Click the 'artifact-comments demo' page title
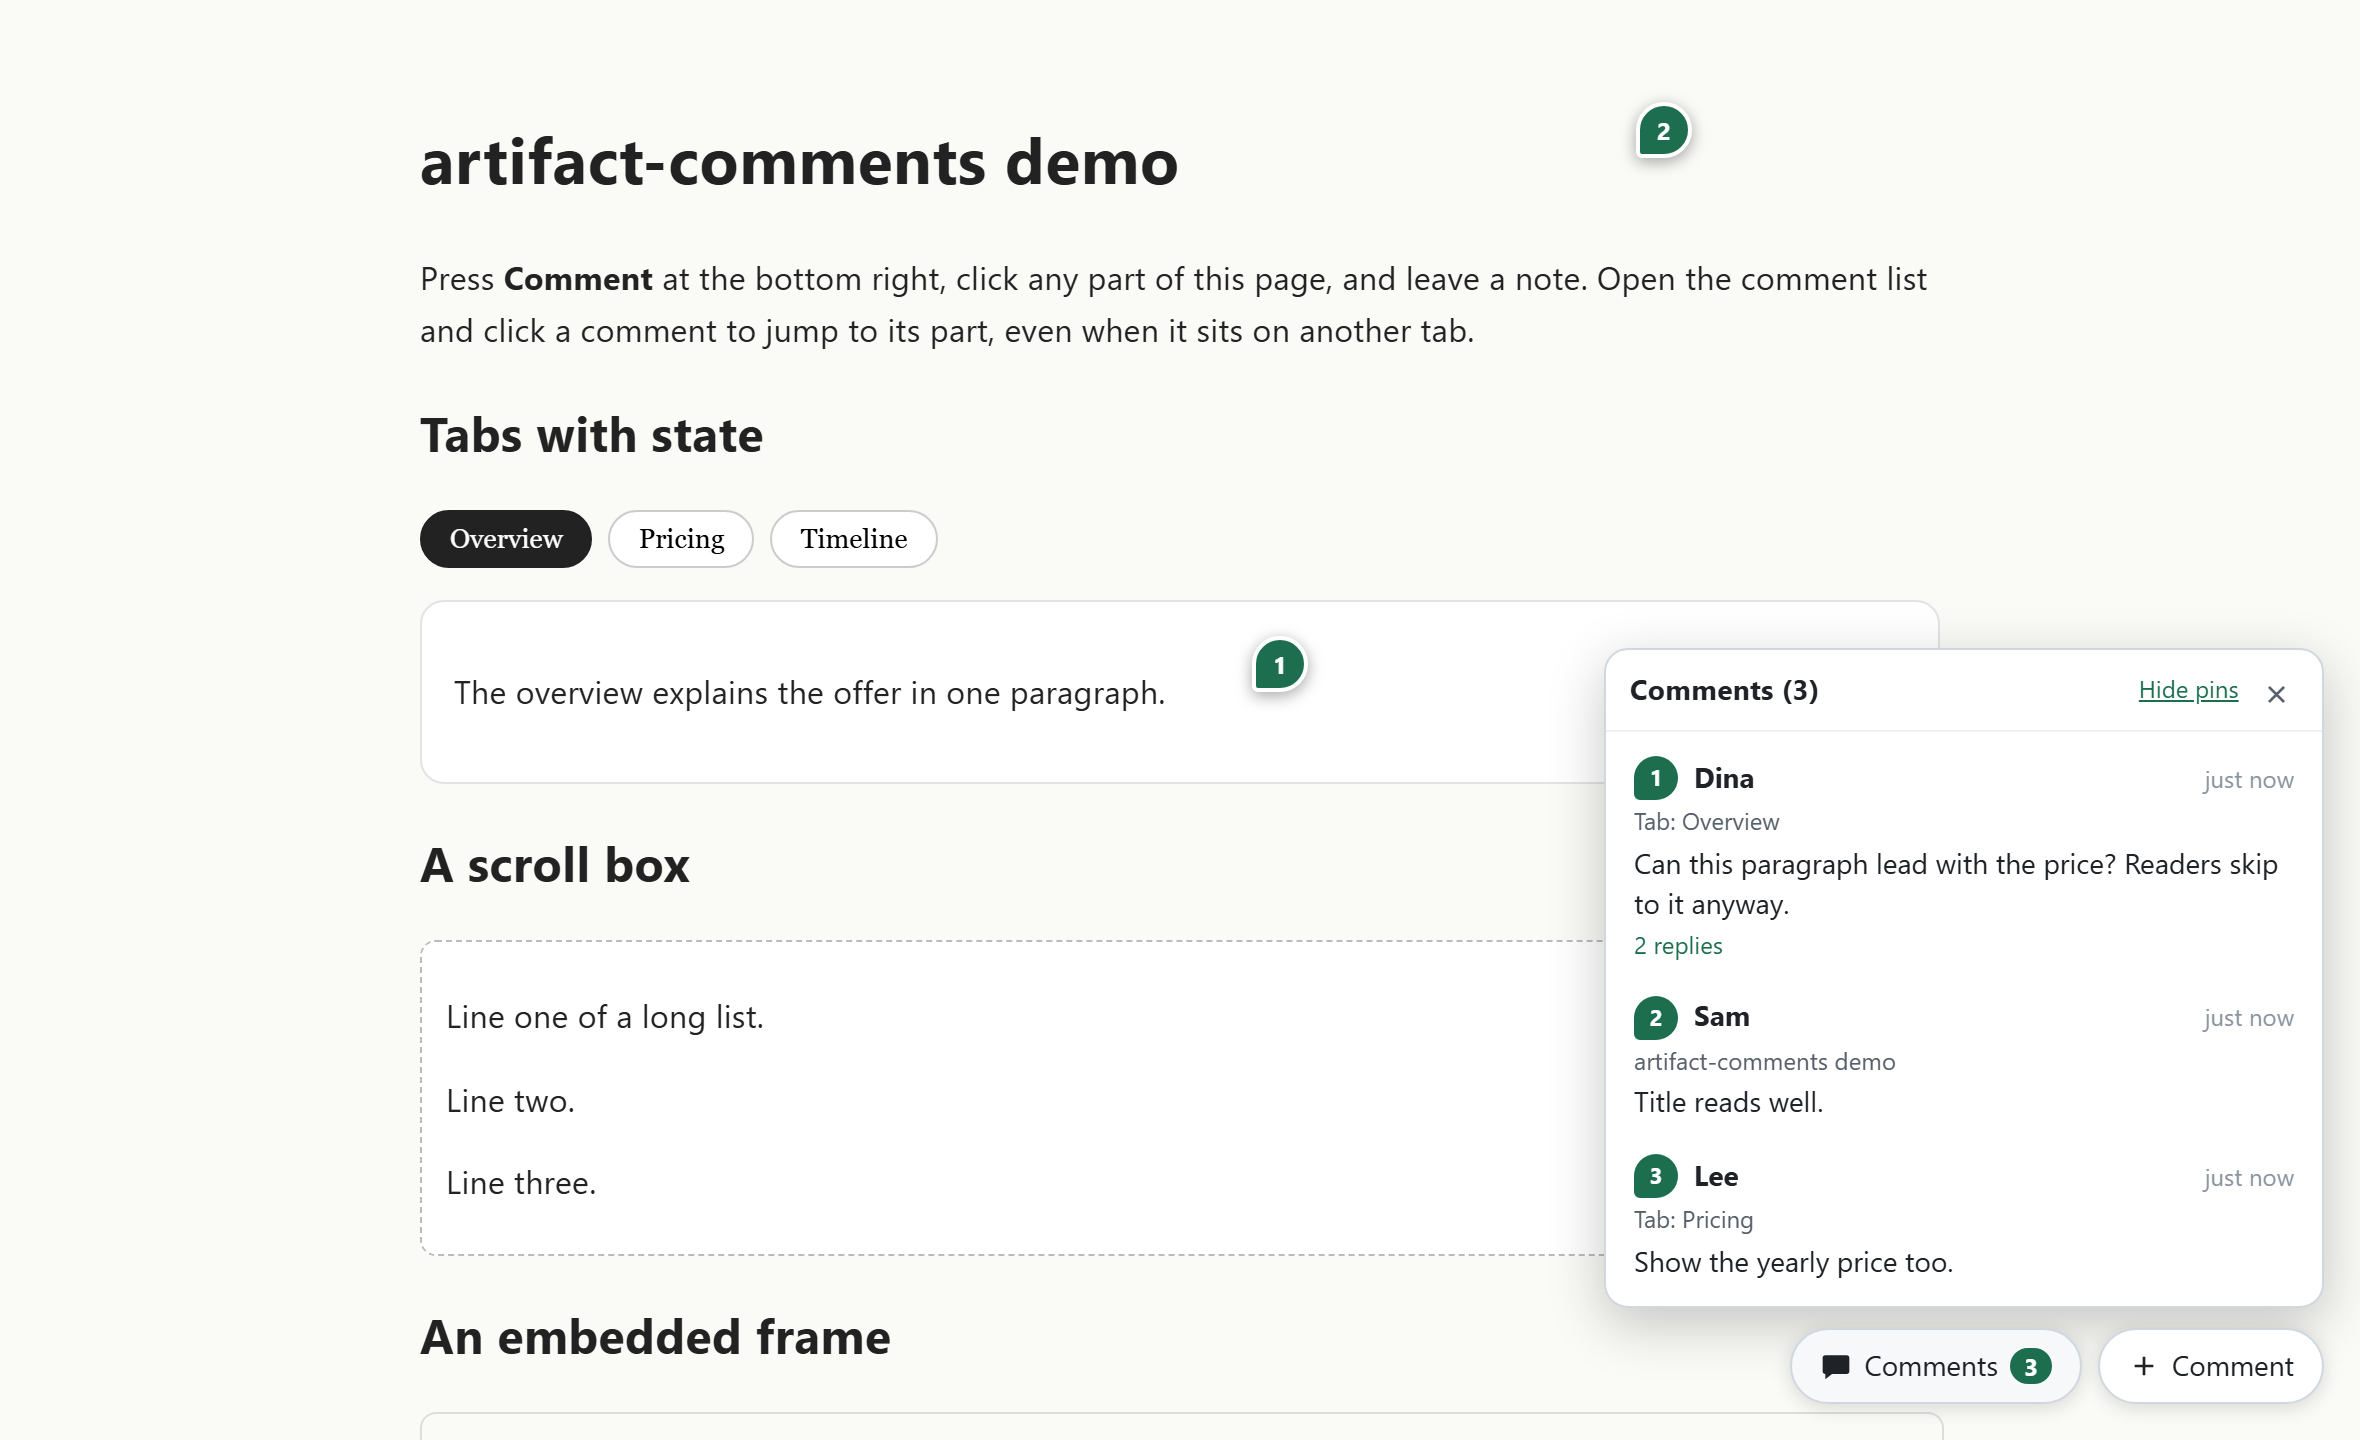Viewport: 2360px width, 1440px height. (x=799, y=162)
